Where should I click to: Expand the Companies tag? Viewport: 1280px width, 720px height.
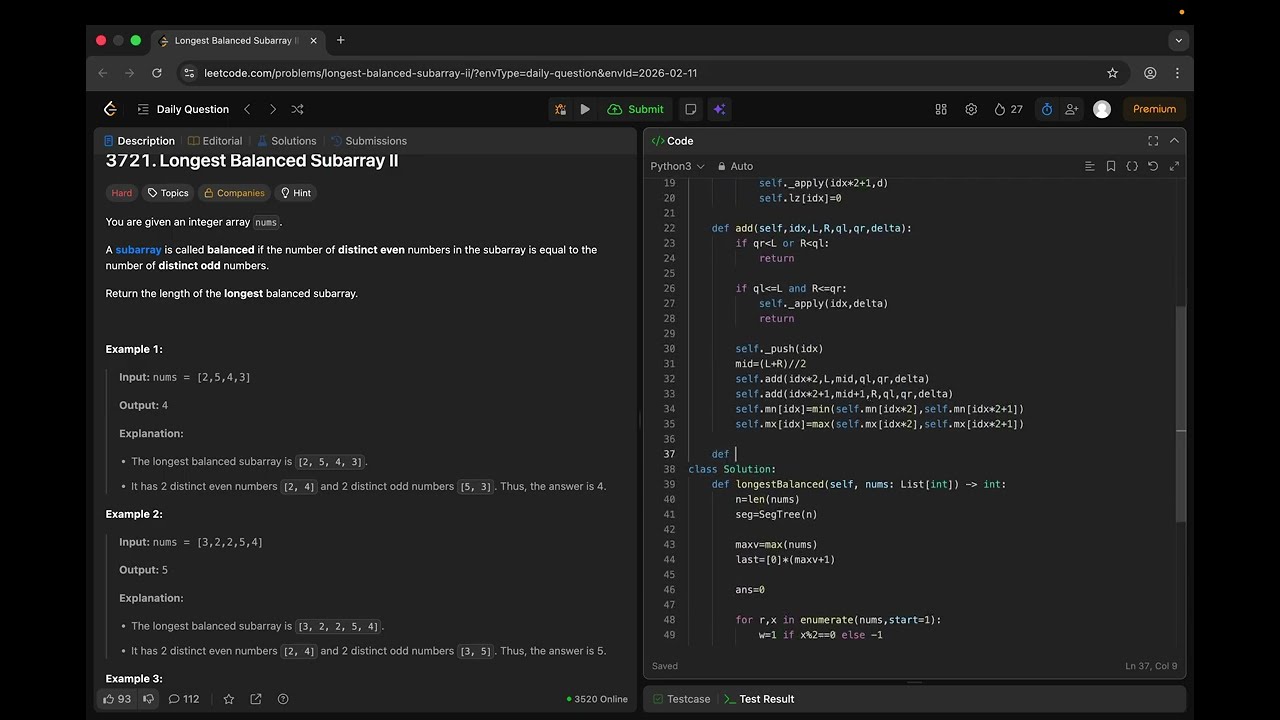234,193
